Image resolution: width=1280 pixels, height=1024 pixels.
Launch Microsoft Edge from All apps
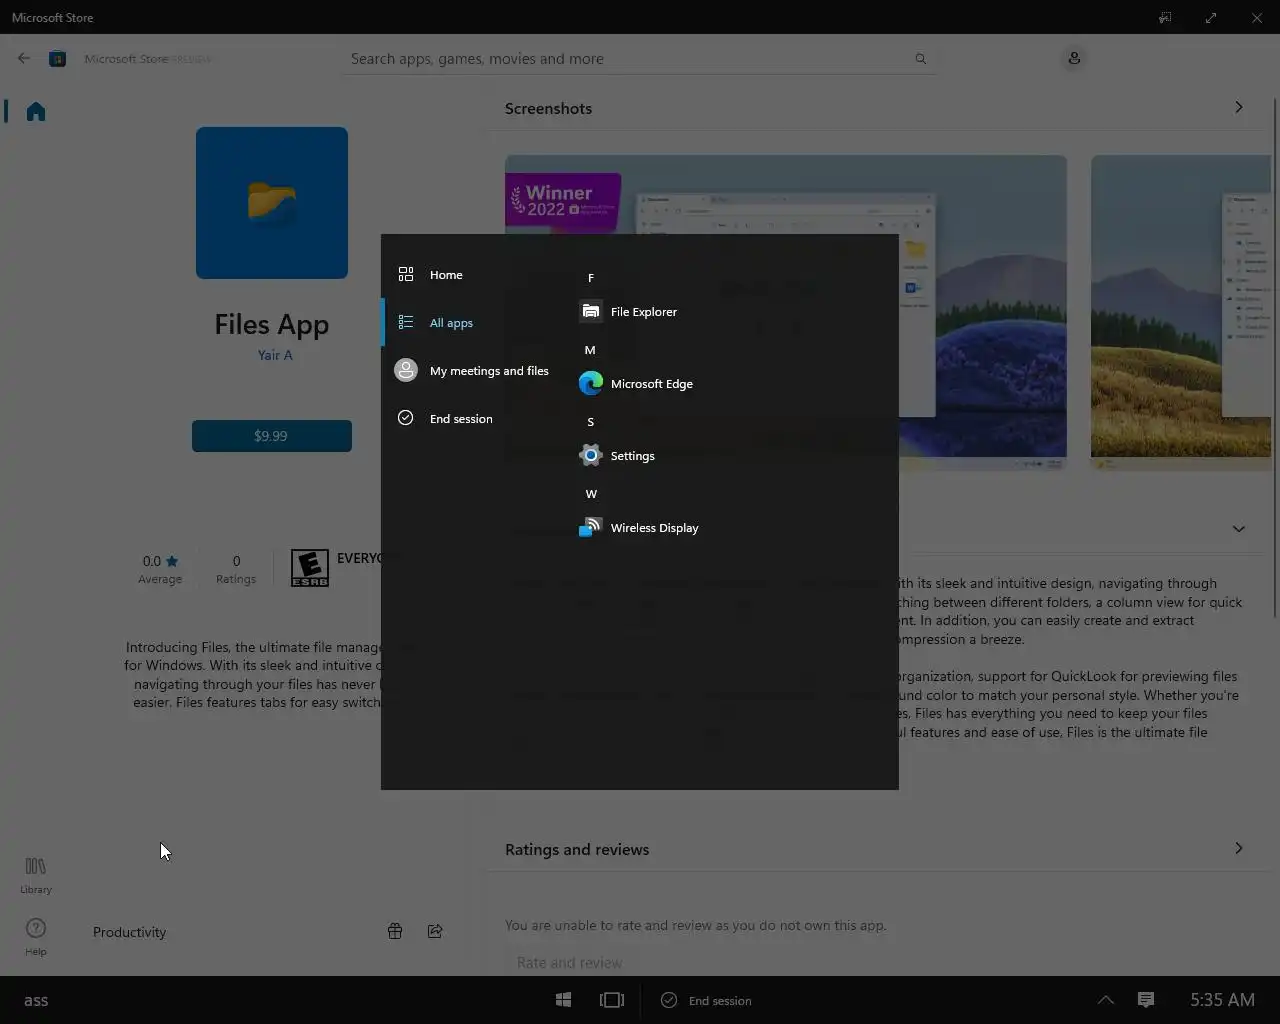[x=636, y=384]
